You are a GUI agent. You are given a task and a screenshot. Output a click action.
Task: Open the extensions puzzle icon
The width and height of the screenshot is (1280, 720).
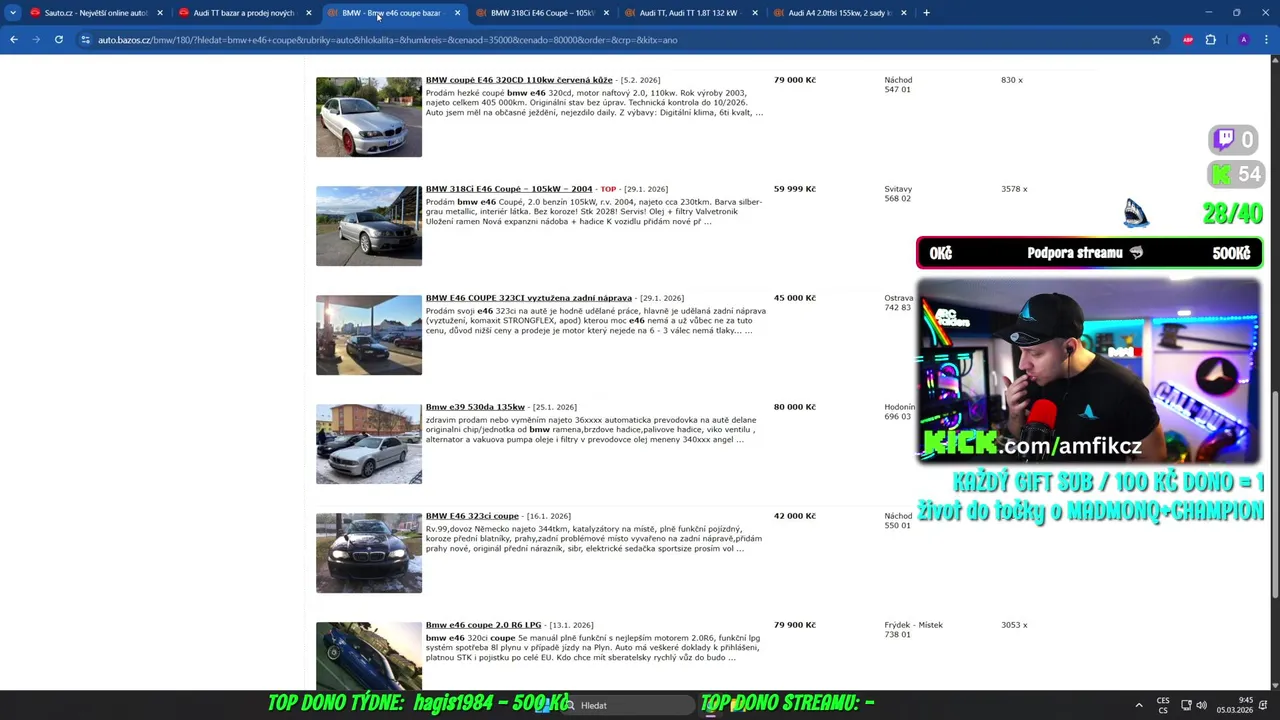tap(1211, 40)
